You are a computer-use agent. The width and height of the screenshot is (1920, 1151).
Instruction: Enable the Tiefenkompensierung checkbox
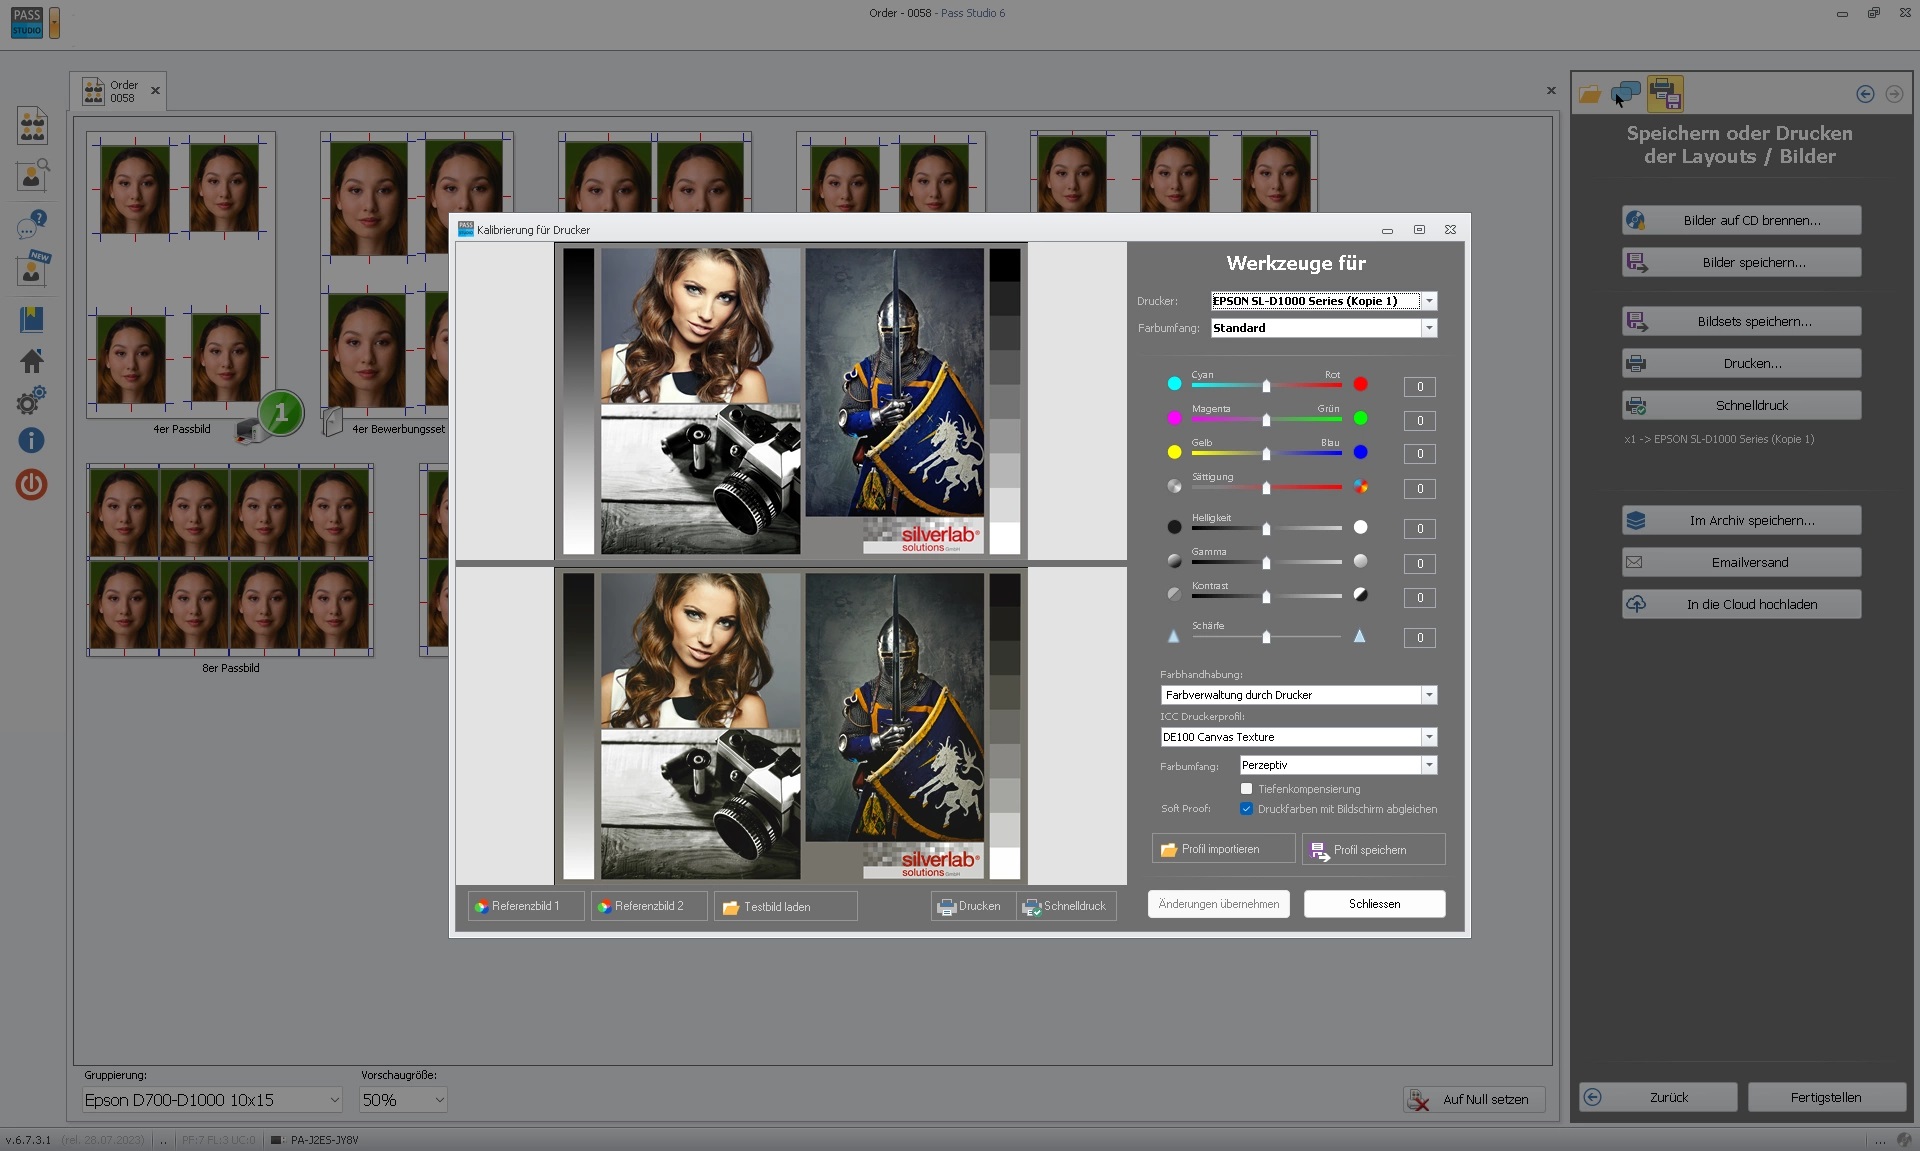tap(1247, 789)
